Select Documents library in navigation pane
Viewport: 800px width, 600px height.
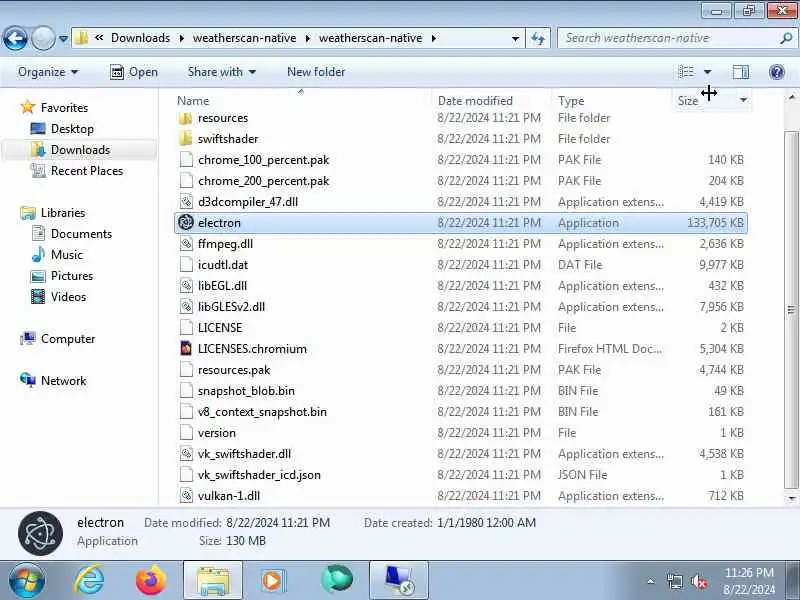[81, 234]
